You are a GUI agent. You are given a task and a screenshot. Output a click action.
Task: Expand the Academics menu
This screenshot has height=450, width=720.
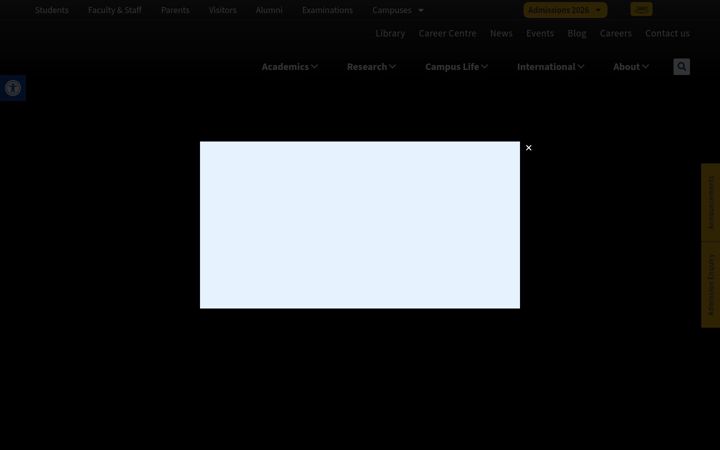tap(290, 67)
